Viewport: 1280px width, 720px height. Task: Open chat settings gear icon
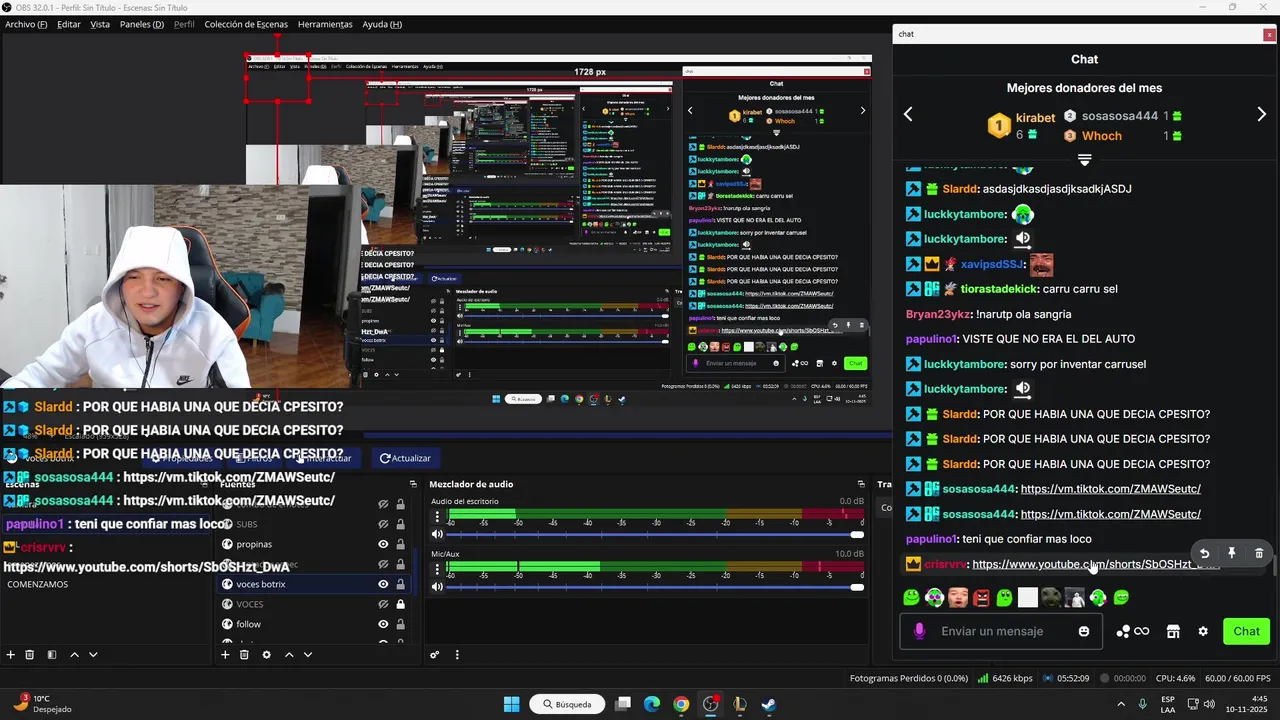pyautogui.click(x=1203, y=631)
